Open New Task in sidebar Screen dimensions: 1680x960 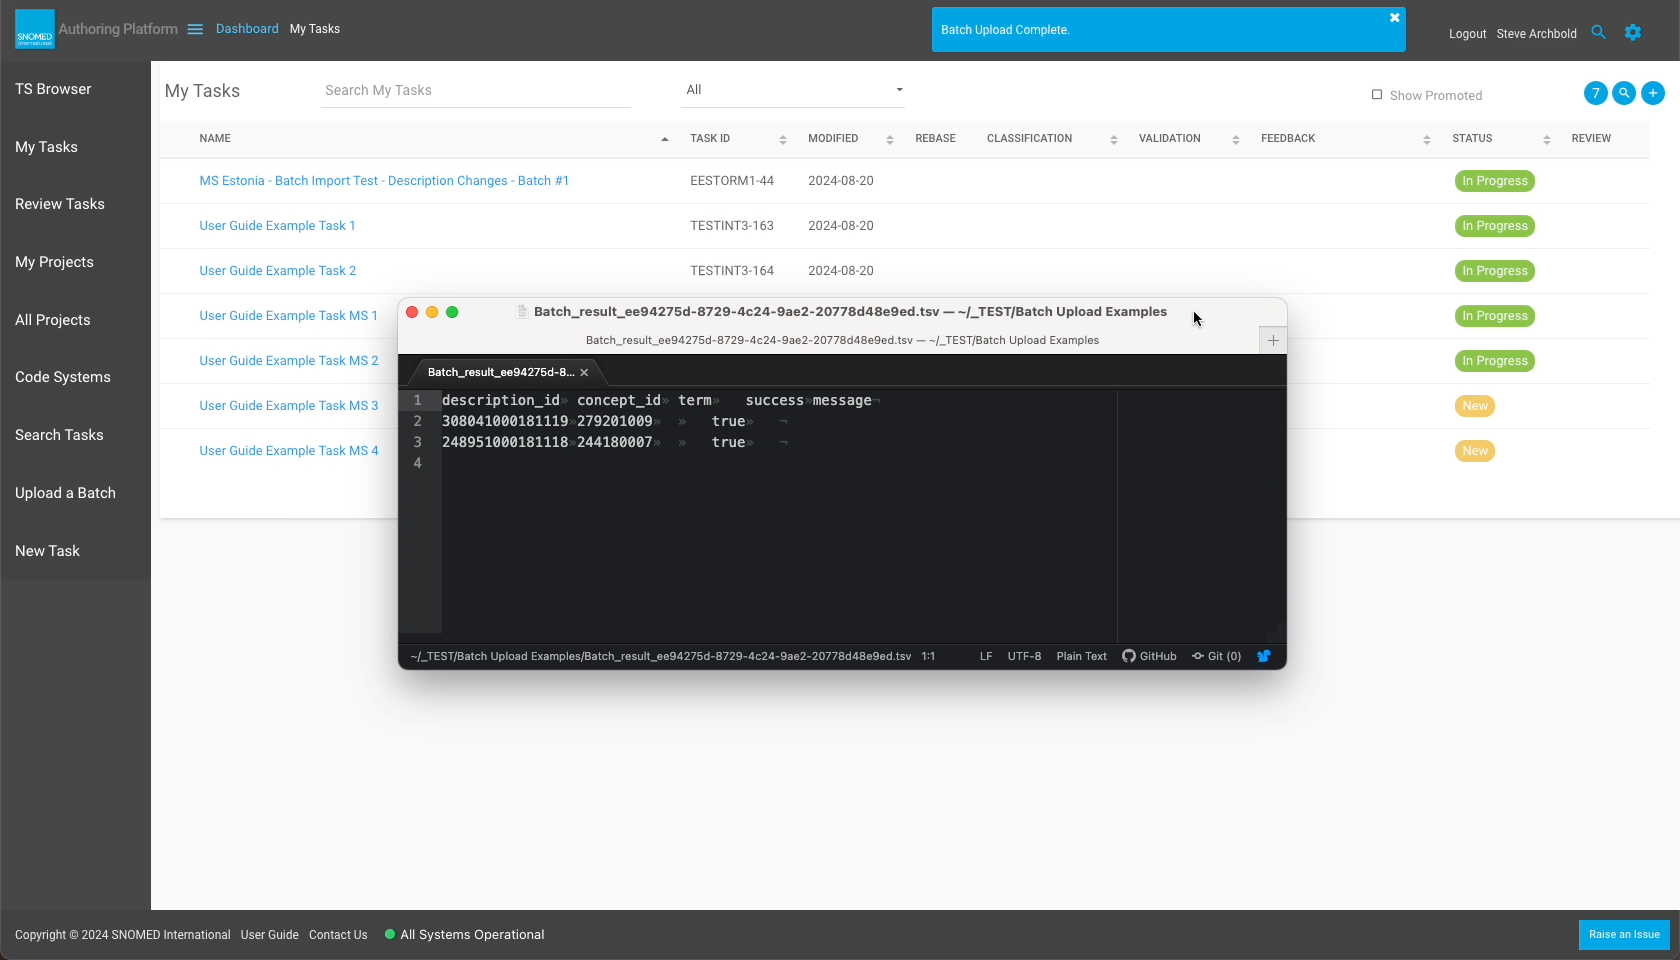pos(47,551)
